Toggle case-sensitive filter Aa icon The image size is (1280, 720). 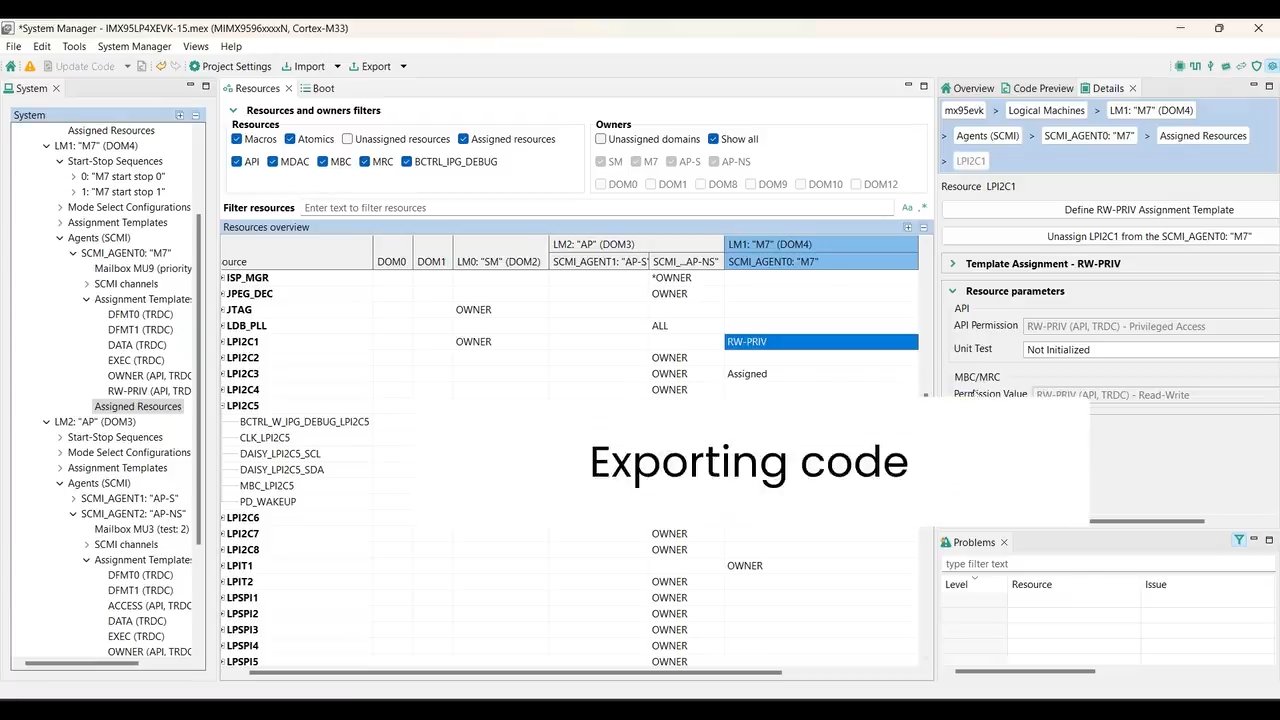pos(907,208)
